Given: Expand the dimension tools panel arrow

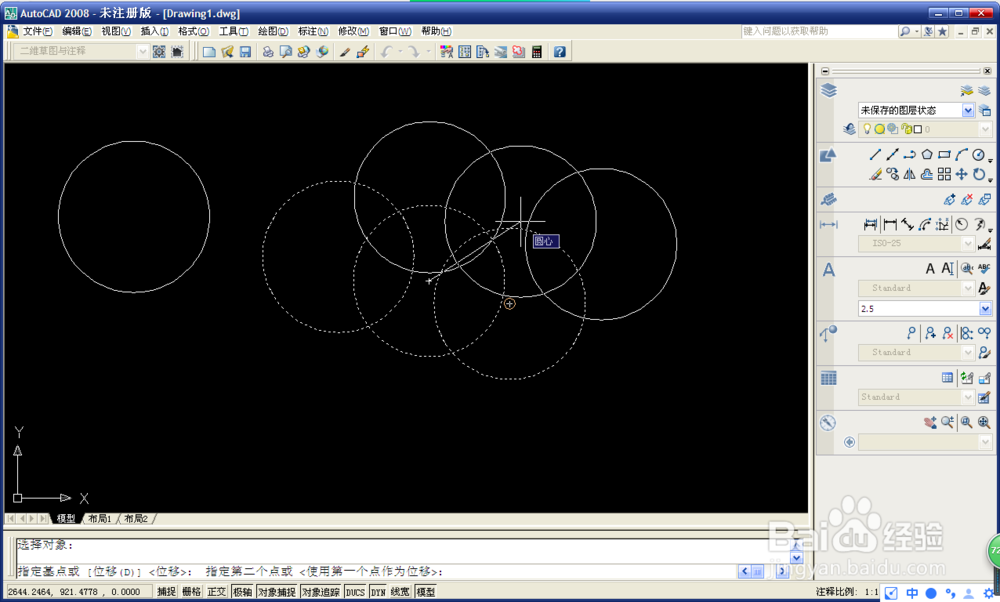Looking at the screenshot, I should click(x=990, y=230).
